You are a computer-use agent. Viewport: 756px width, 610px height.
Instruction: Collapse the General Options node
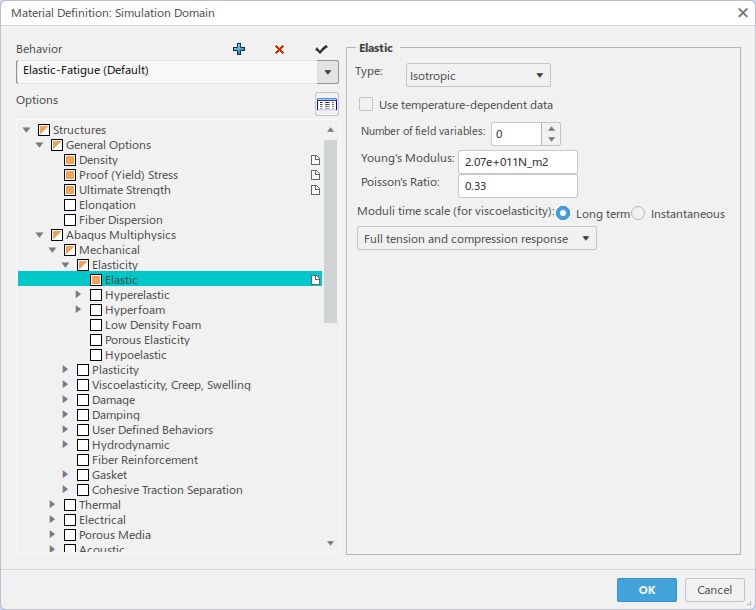[40, 145]
